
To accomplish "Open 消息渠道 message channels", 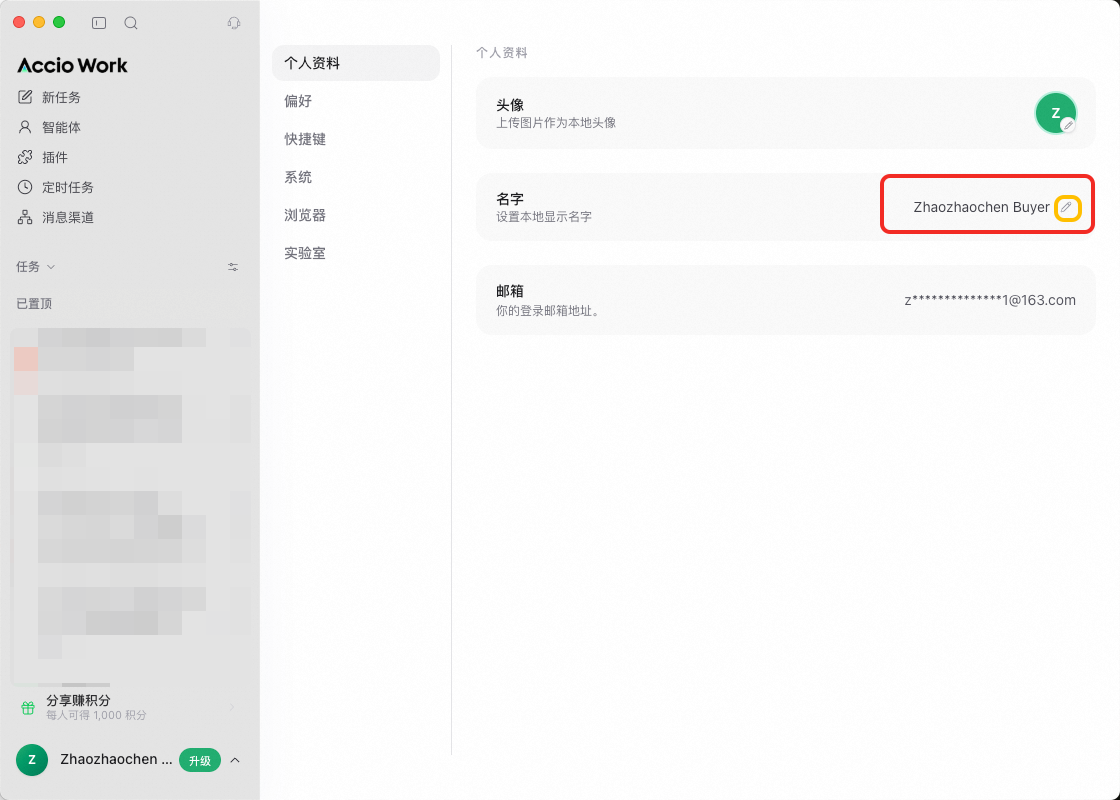I will coord(56,217).
